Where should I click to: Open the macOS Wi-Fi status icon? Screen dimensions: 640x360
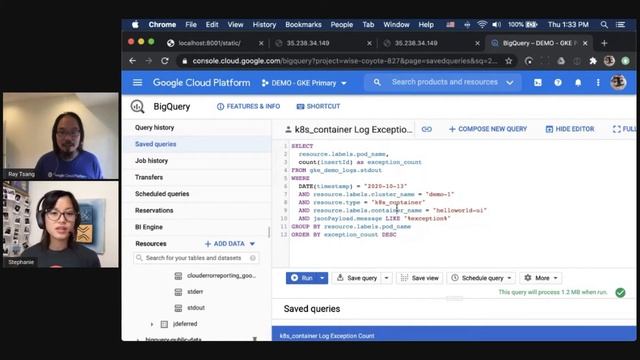click(482, 24)
